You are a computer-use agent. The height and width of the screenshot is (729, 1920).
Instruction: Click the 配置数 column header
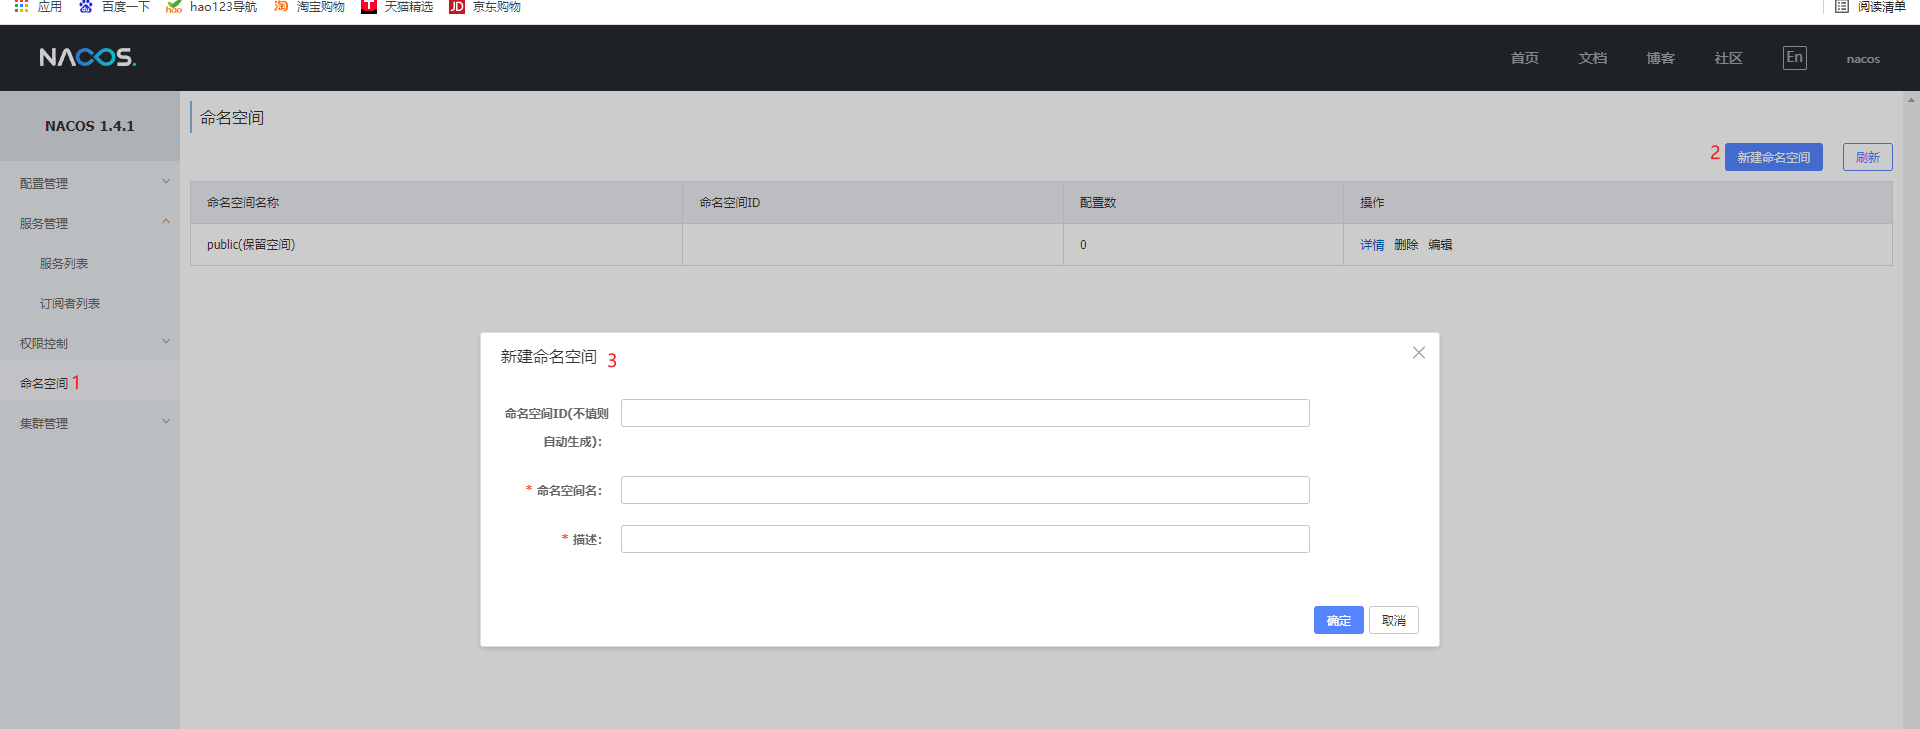(1203, 202)
